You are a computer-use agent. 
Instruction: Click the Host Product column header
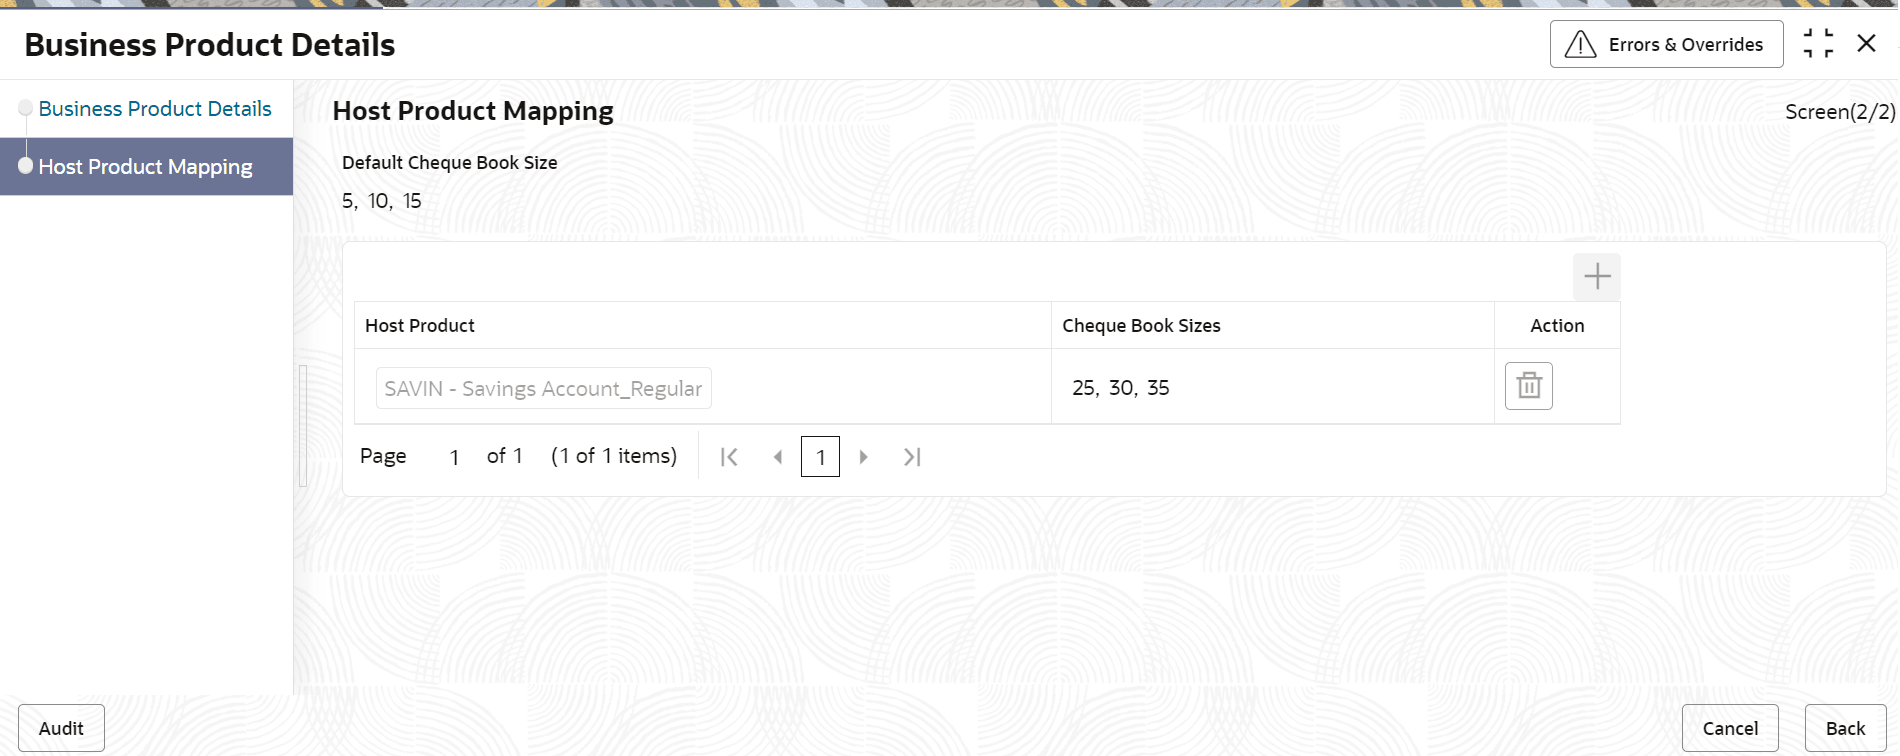[420, 326]
